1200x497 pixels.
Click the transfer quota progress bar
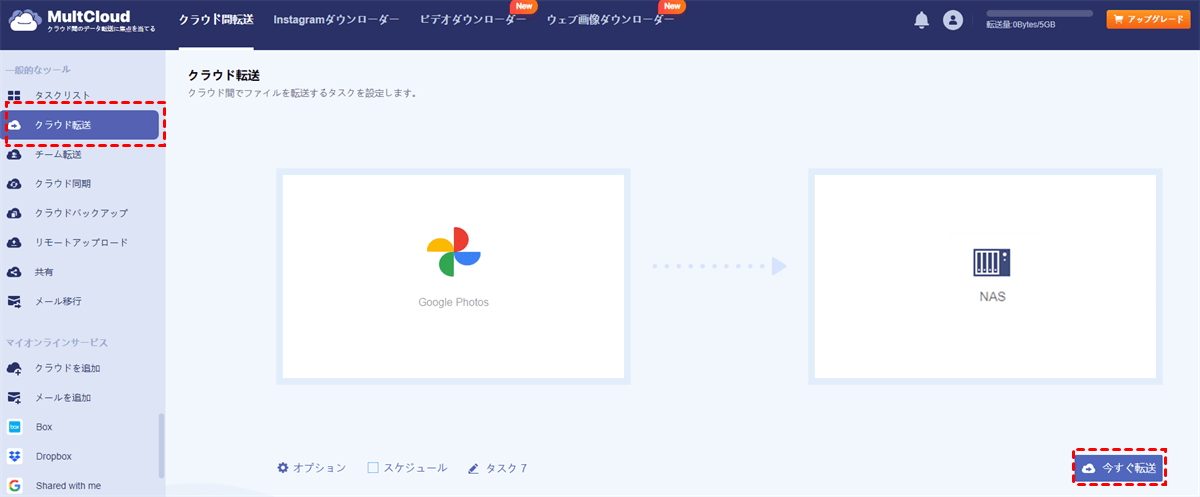[x=1039, y=13]
